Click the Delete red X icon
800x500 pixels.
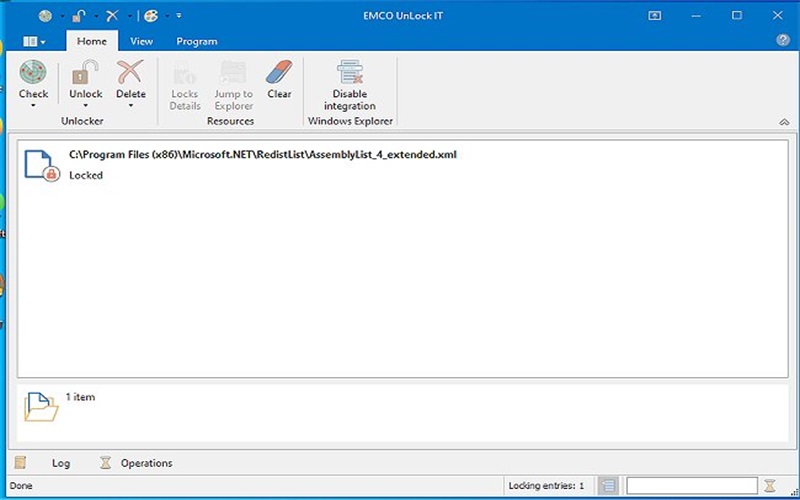130,72
